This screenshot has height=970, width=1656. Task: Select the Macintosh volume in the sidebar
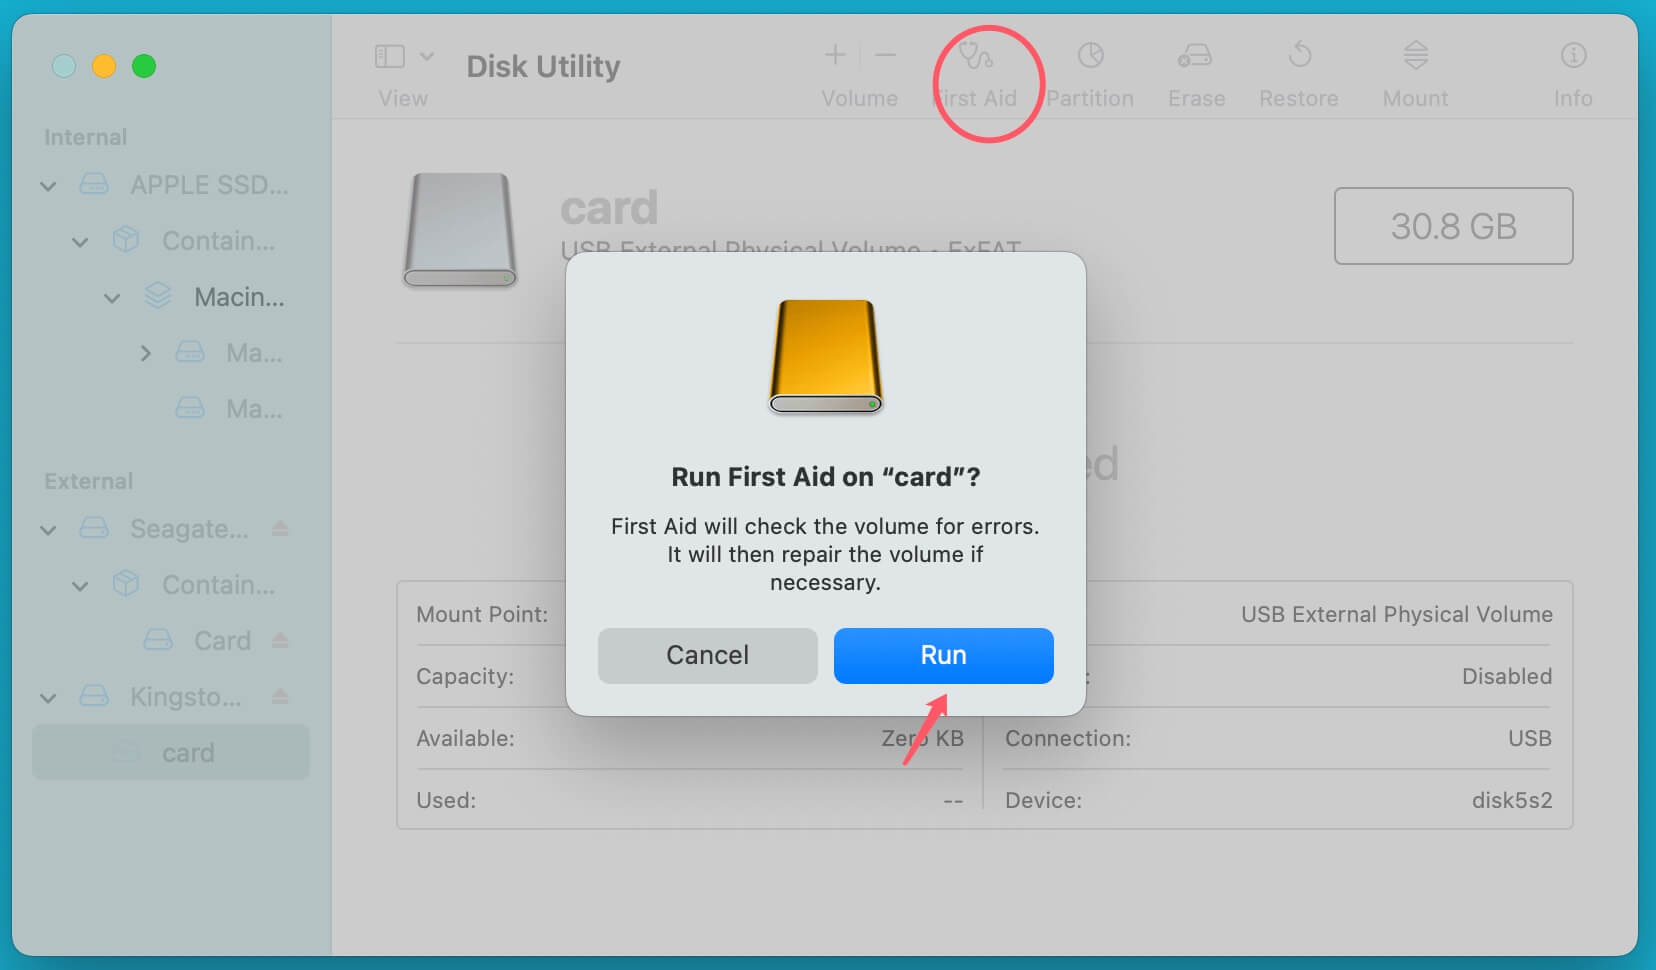(237, 296)
